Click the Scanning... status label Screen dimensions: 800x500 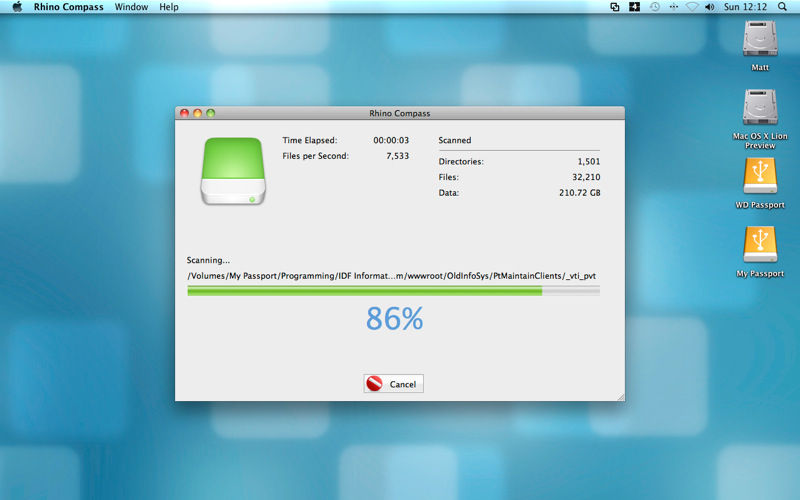(x=208, y=260)
